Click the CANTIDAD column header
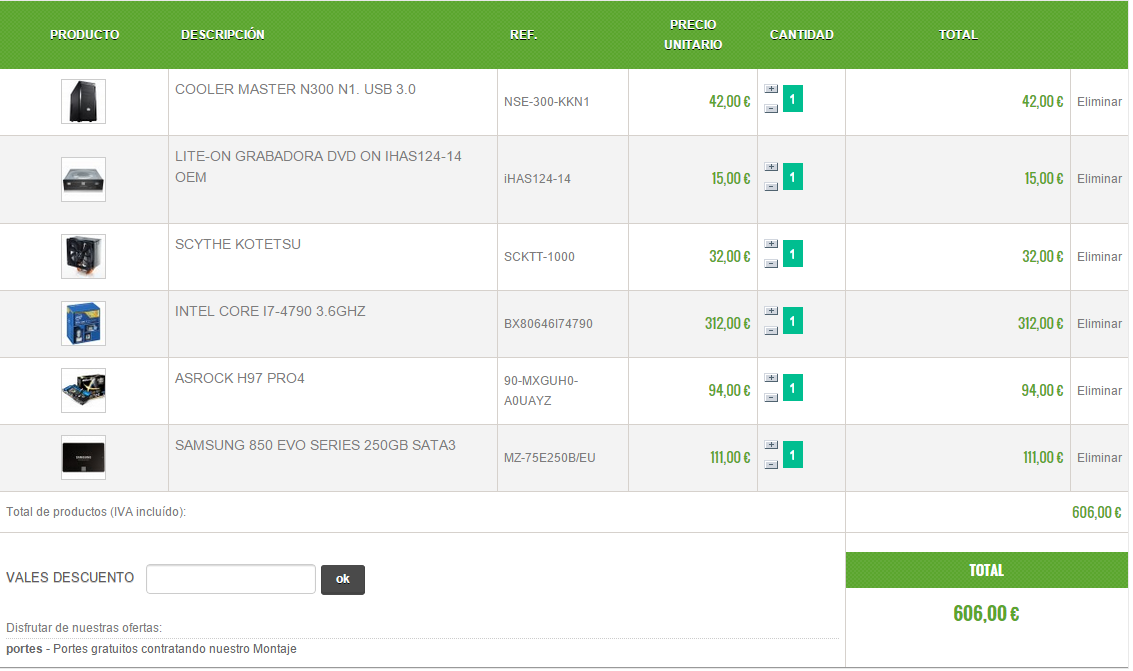Viewport: 1133px width, 671px height. [801, 35]
